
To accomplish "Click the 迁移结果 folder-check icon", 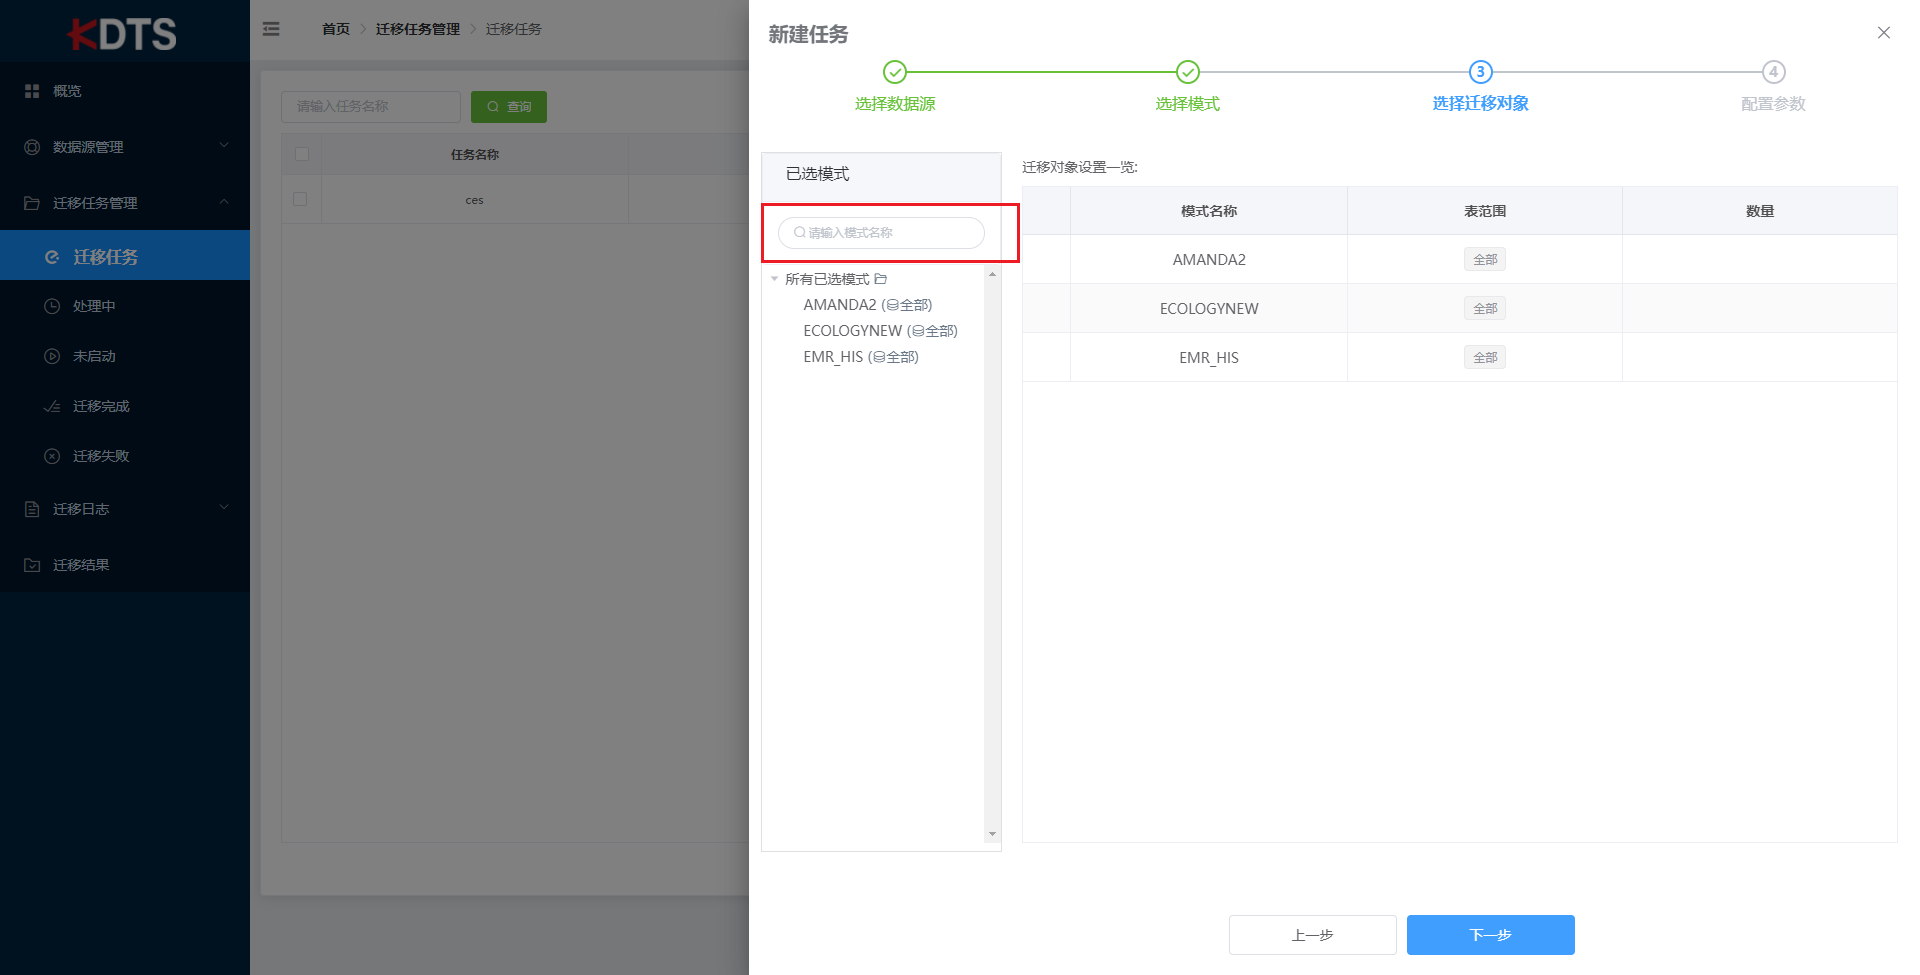I will tap(32, 565).
